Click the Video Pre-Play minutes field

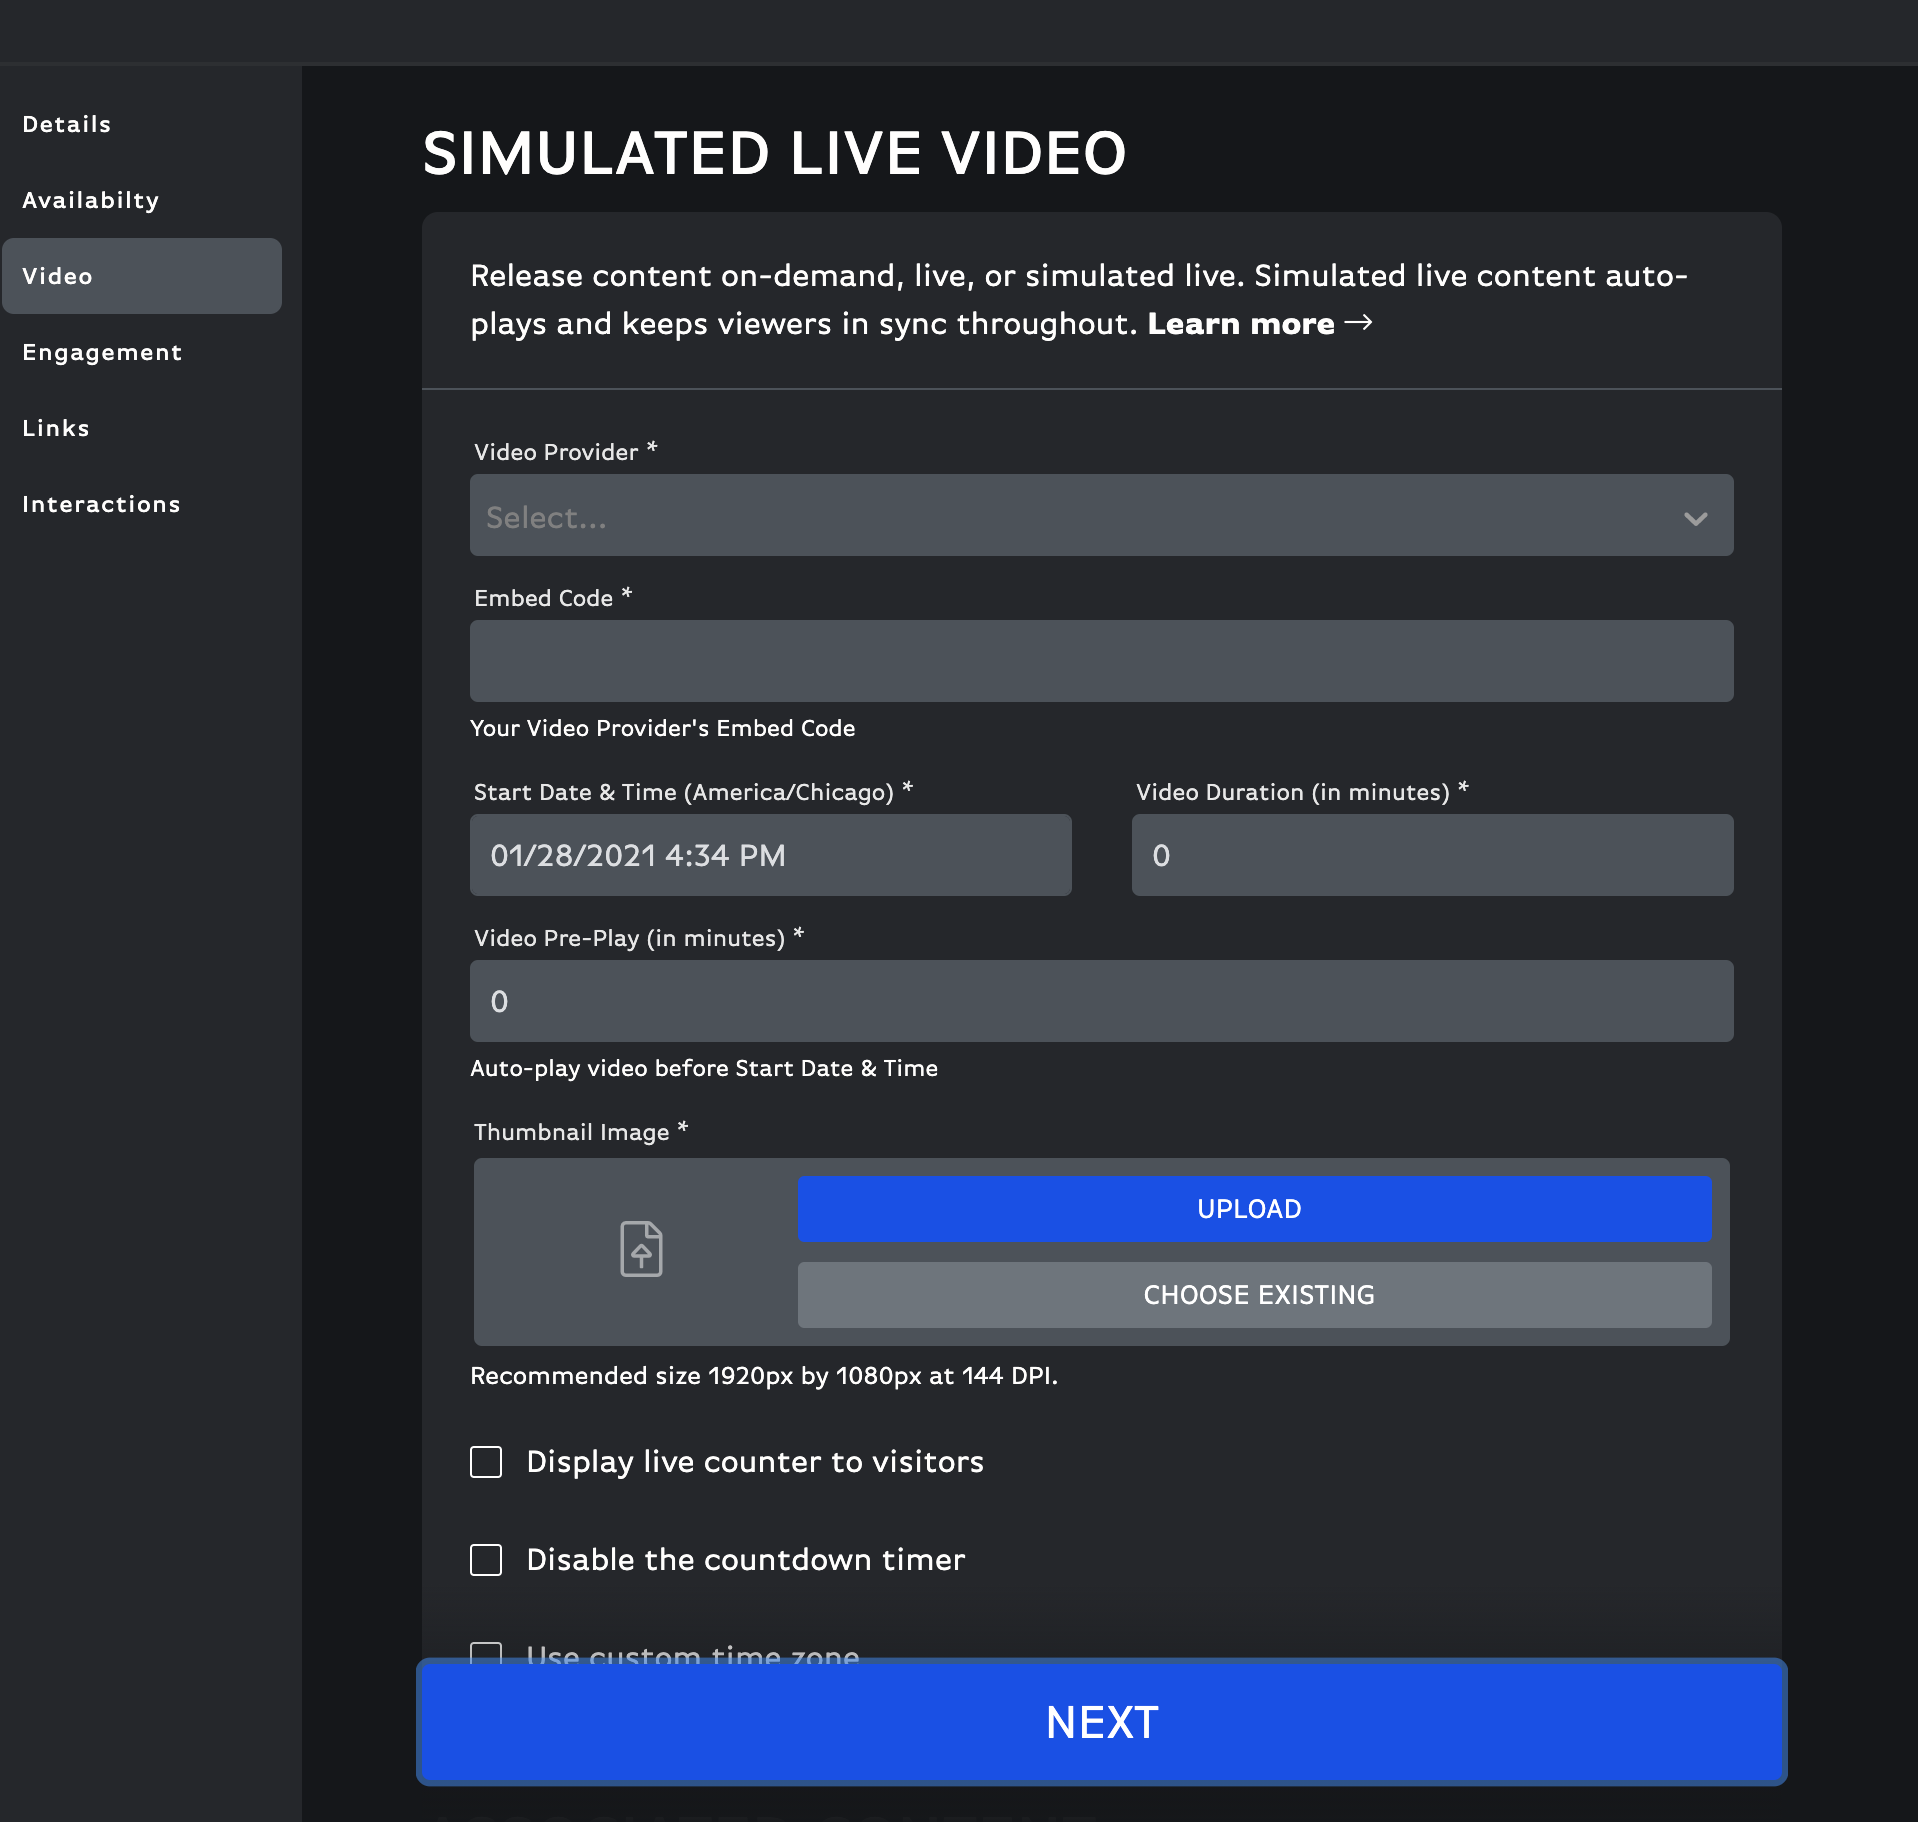[1102, 1001]
